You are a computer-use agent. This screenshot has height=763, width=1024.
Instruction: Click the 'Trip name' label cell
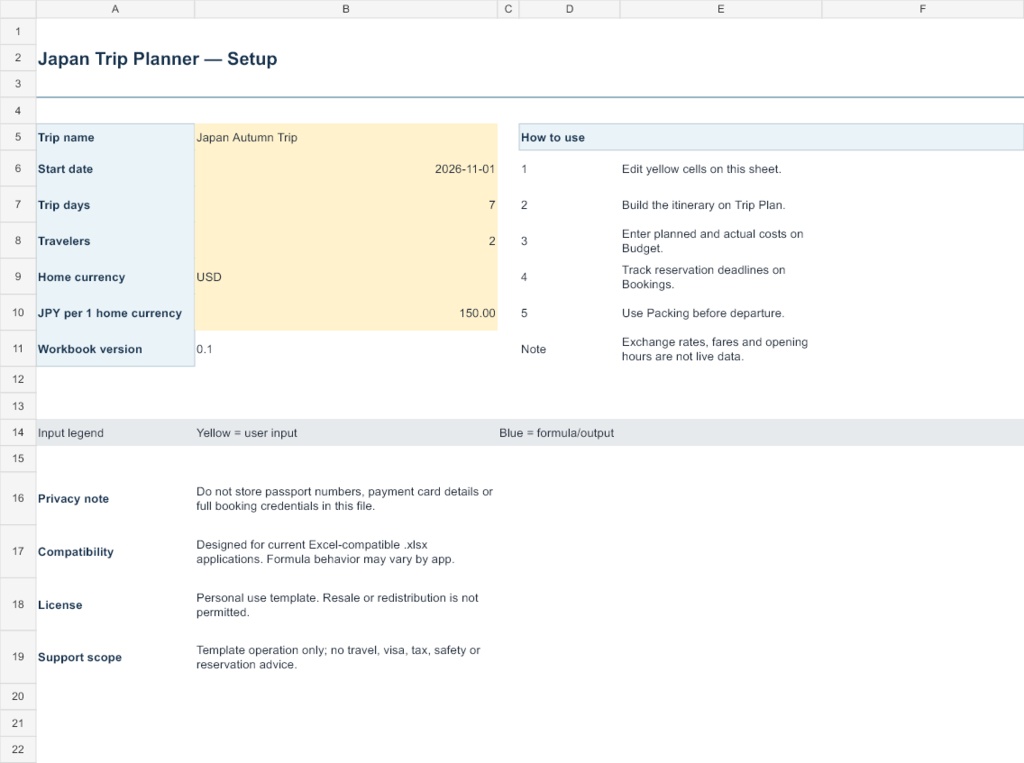(115, 137)
